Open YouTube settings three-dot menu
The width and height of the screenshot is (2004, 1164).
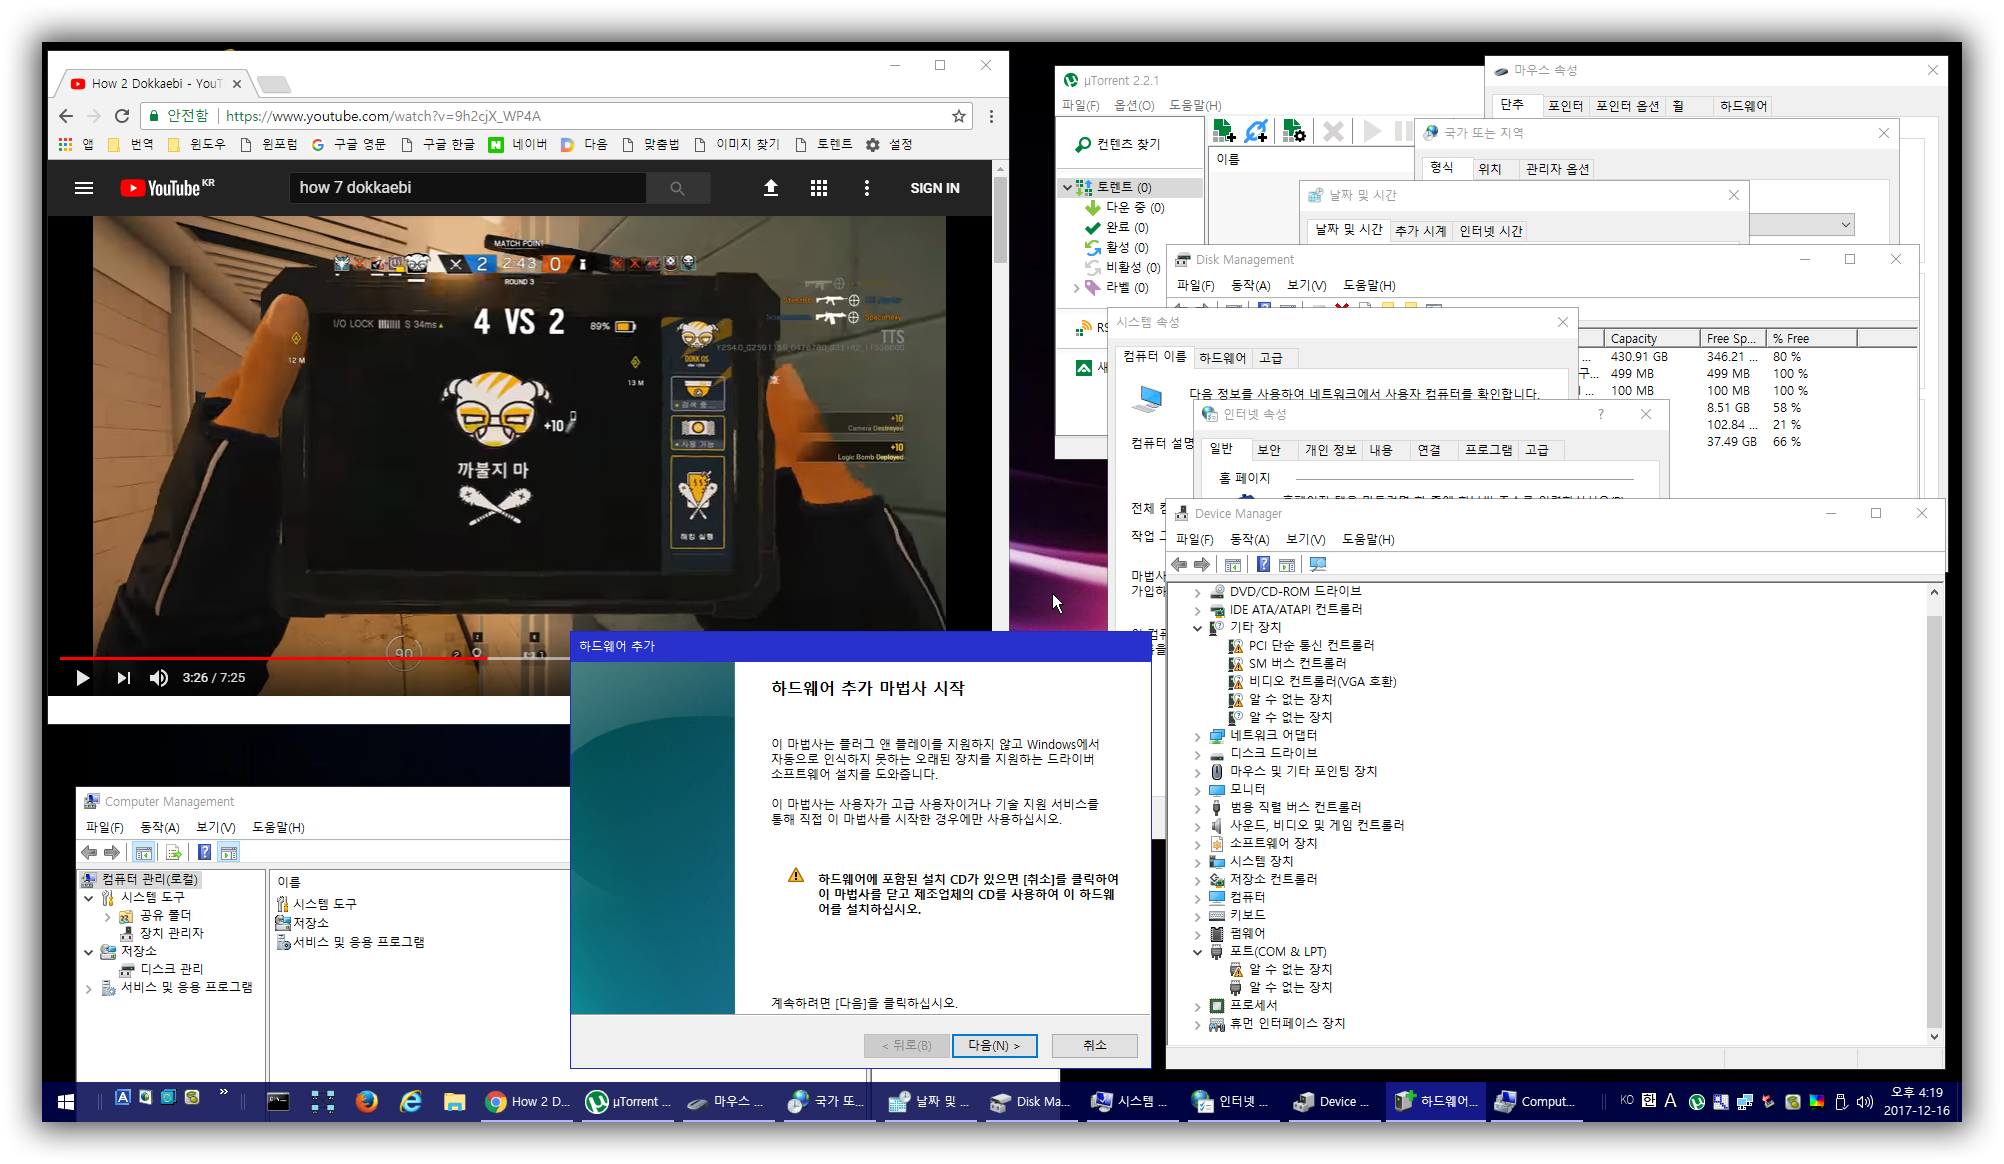click(867, 188)
